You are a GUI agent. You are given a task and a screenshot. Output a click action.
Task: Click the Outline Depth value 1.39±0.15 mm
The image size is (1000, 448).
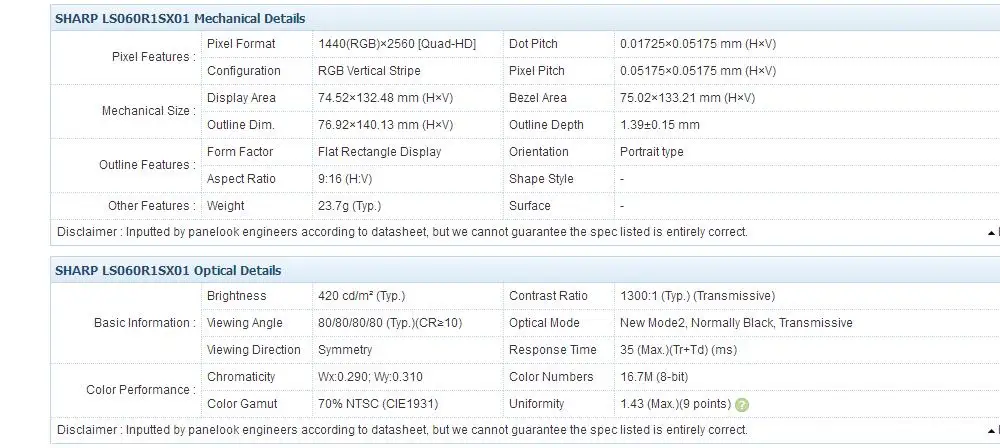click(x=660, y=125)
